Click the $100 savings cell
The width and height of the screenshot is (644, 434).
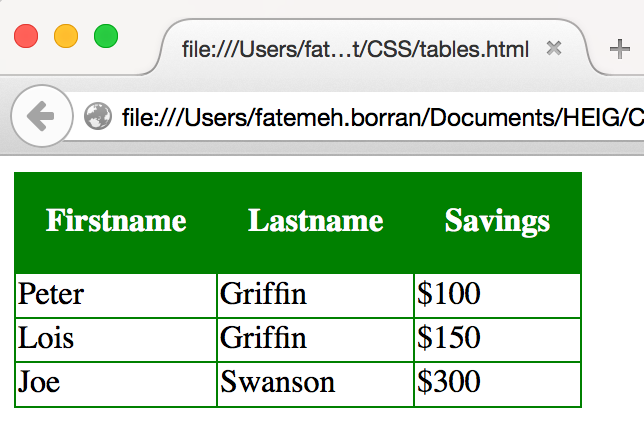[x=497, y=296]
